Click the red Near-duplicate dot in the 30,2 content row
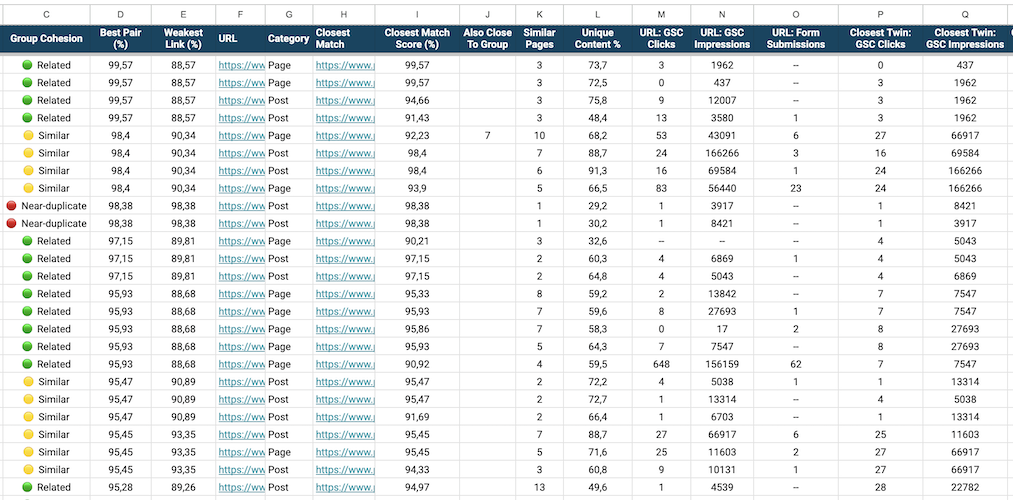This screenshot has height=500, width=1013. click(x=11, y=223)
